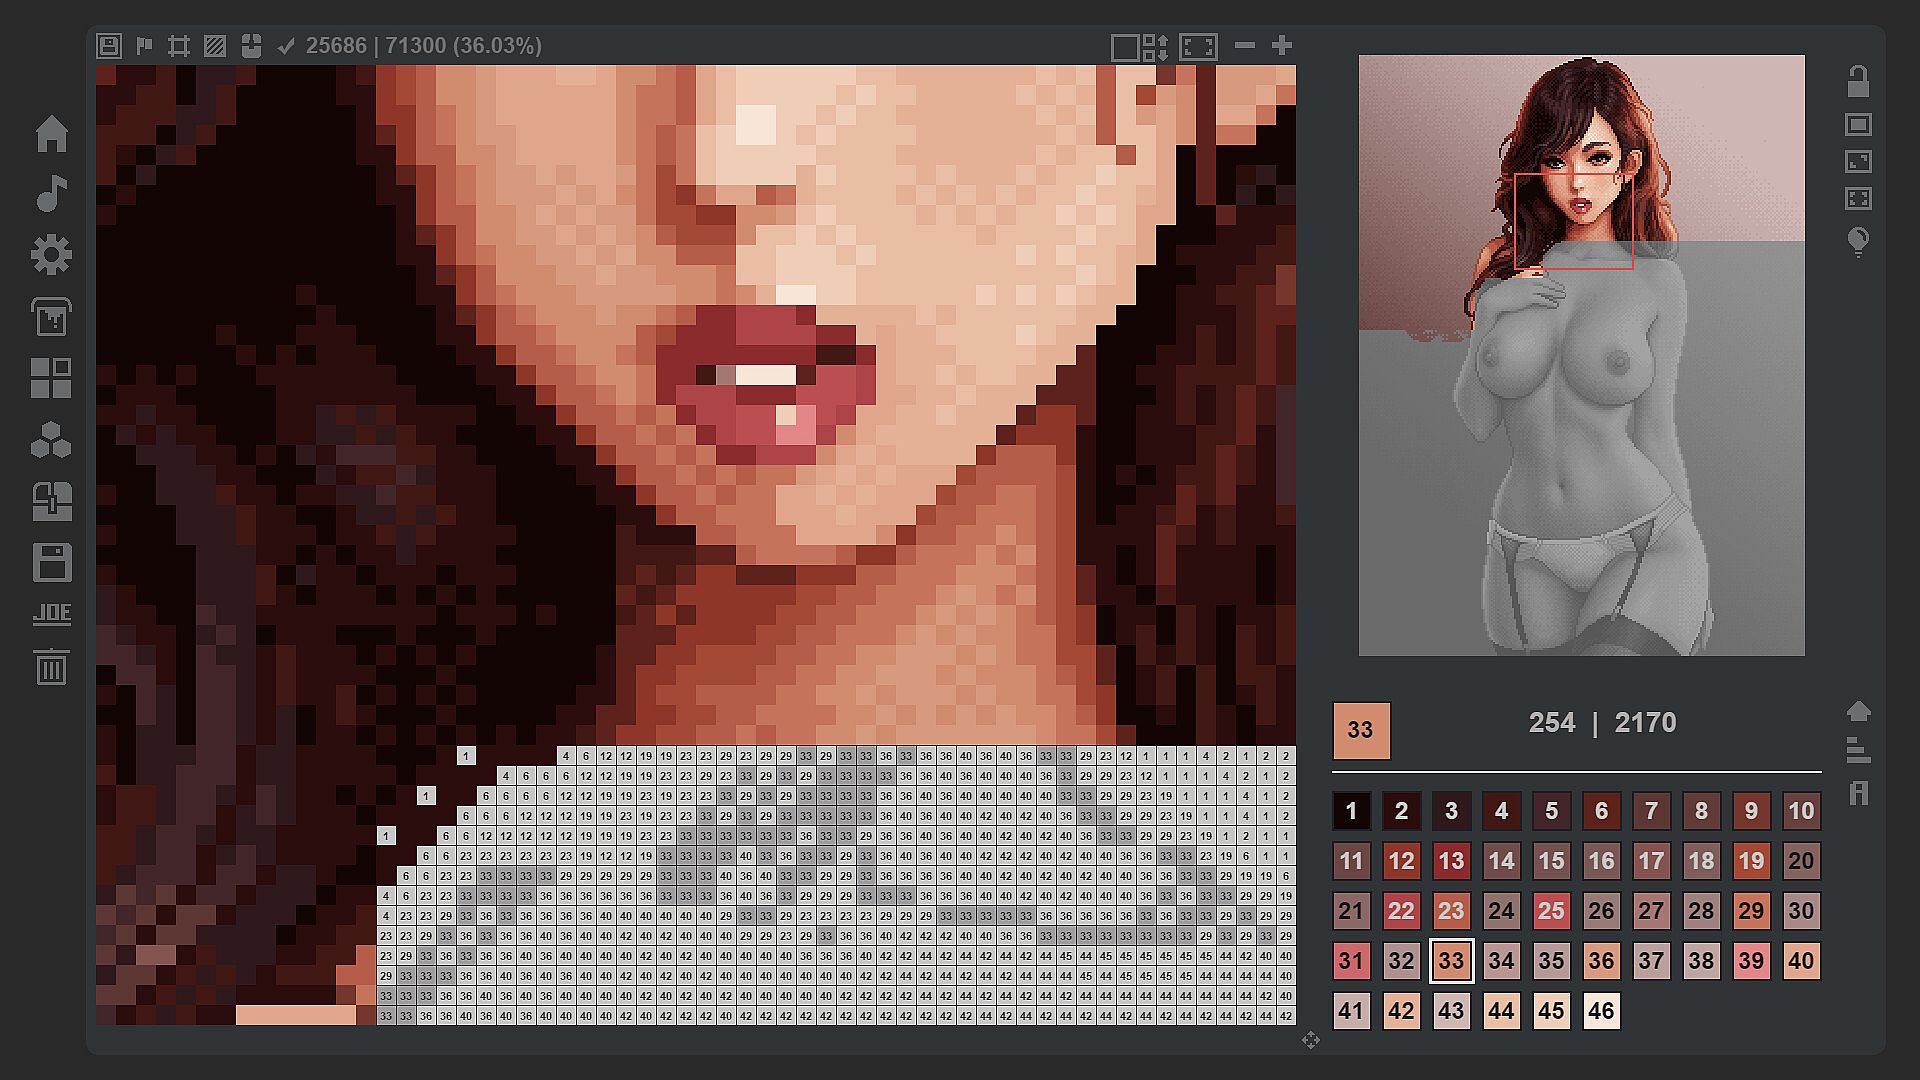1920x1080 pixels.
Task: Click the Home icon in left sidebar
Action: [x=51, y=134]
